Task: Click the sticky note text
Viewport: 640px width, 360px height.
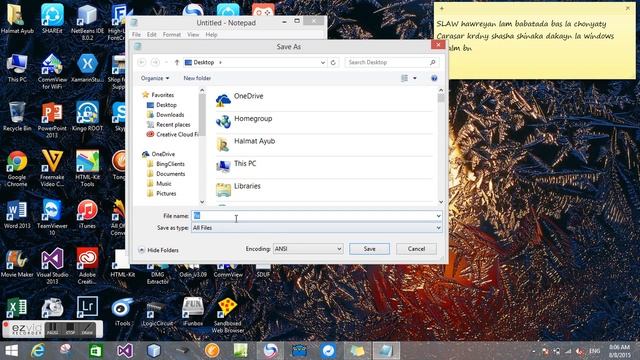Action: pos(525,36)
